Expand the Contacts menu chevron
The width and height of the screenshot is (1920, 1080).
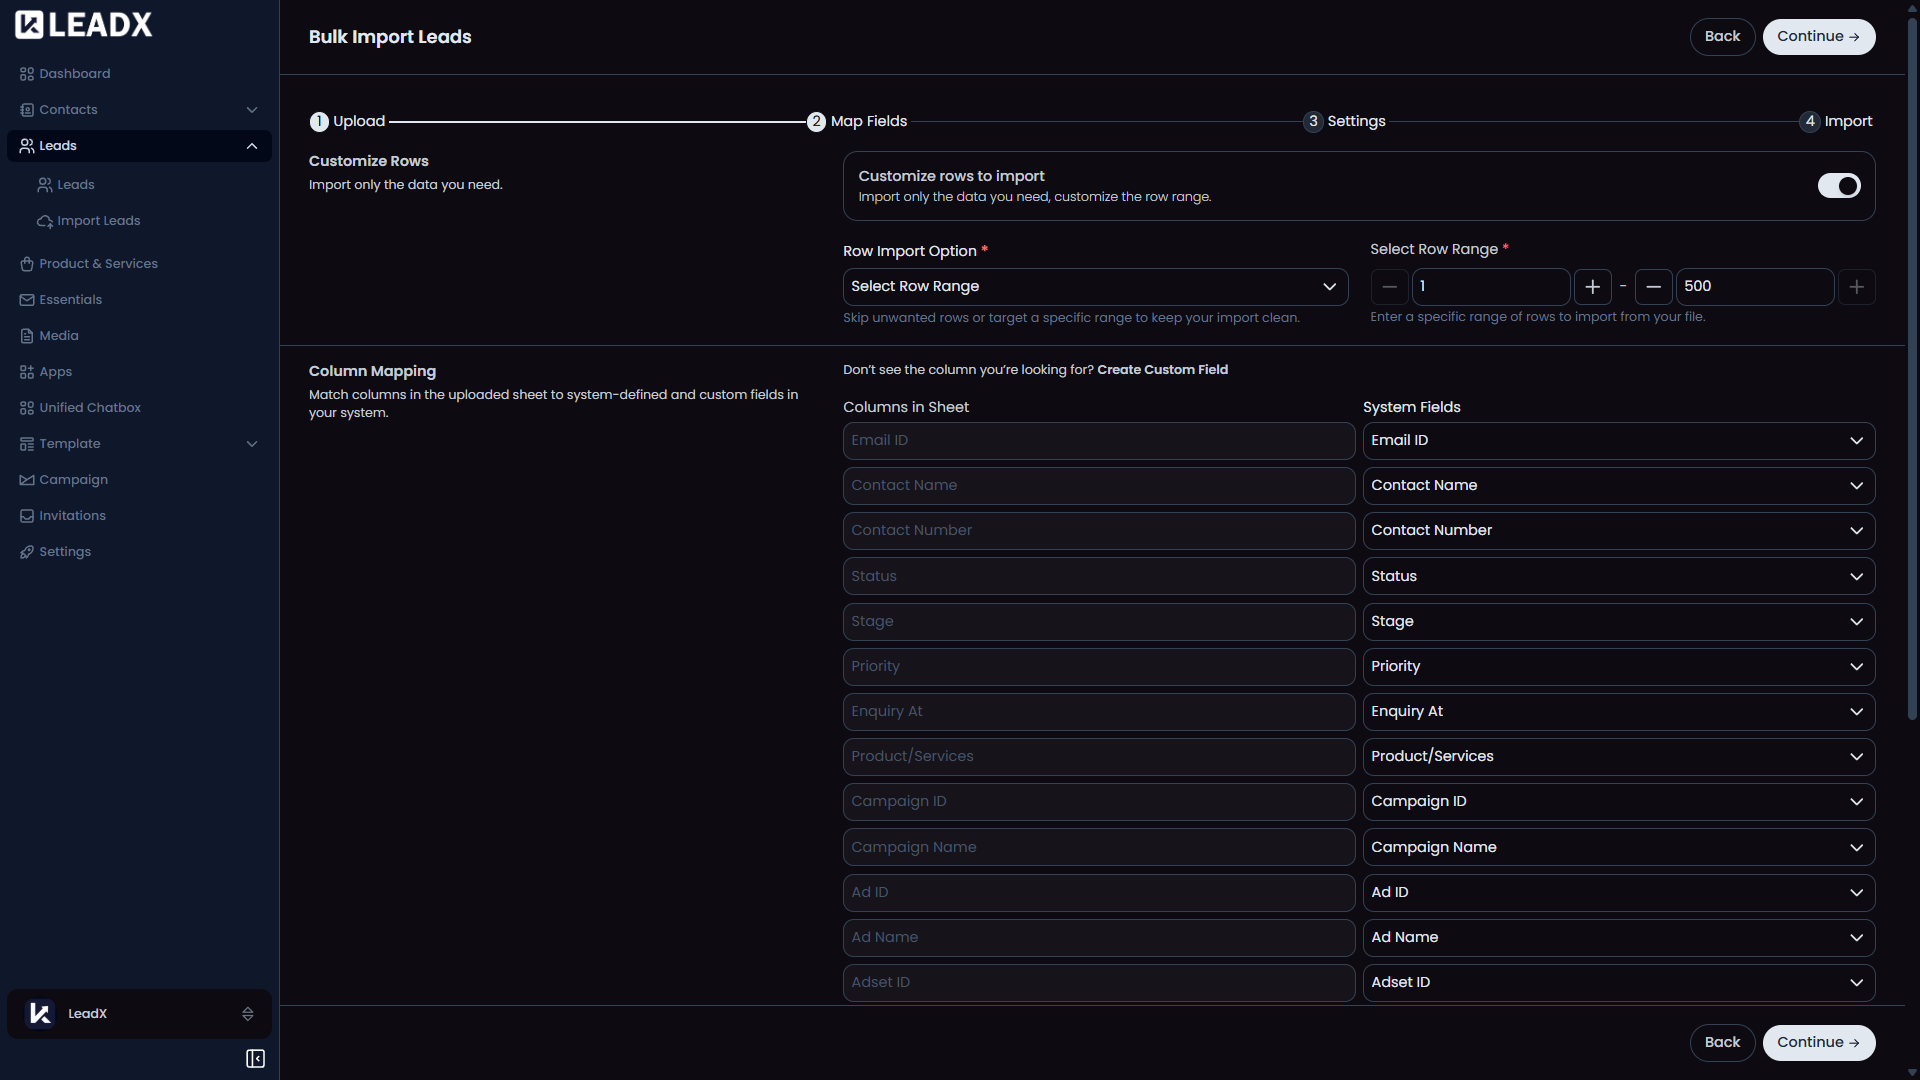(252, 110)
